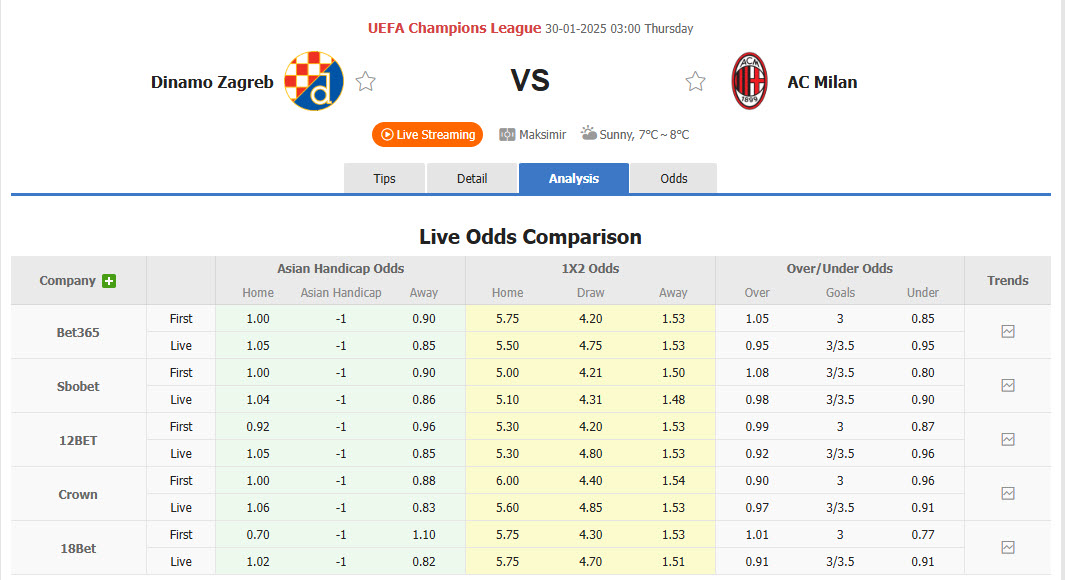Switch to the Detail tab
The height and width of the screenshot is (580, 1065).
coord(471,178)
